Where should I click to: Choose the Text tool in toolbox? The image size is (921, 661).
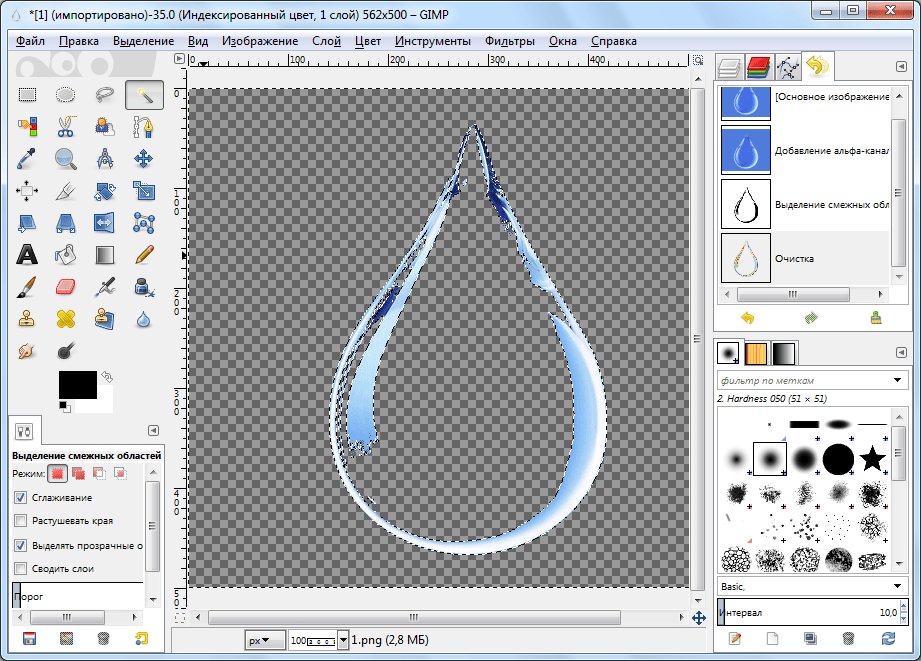click(x=27, y=254)
